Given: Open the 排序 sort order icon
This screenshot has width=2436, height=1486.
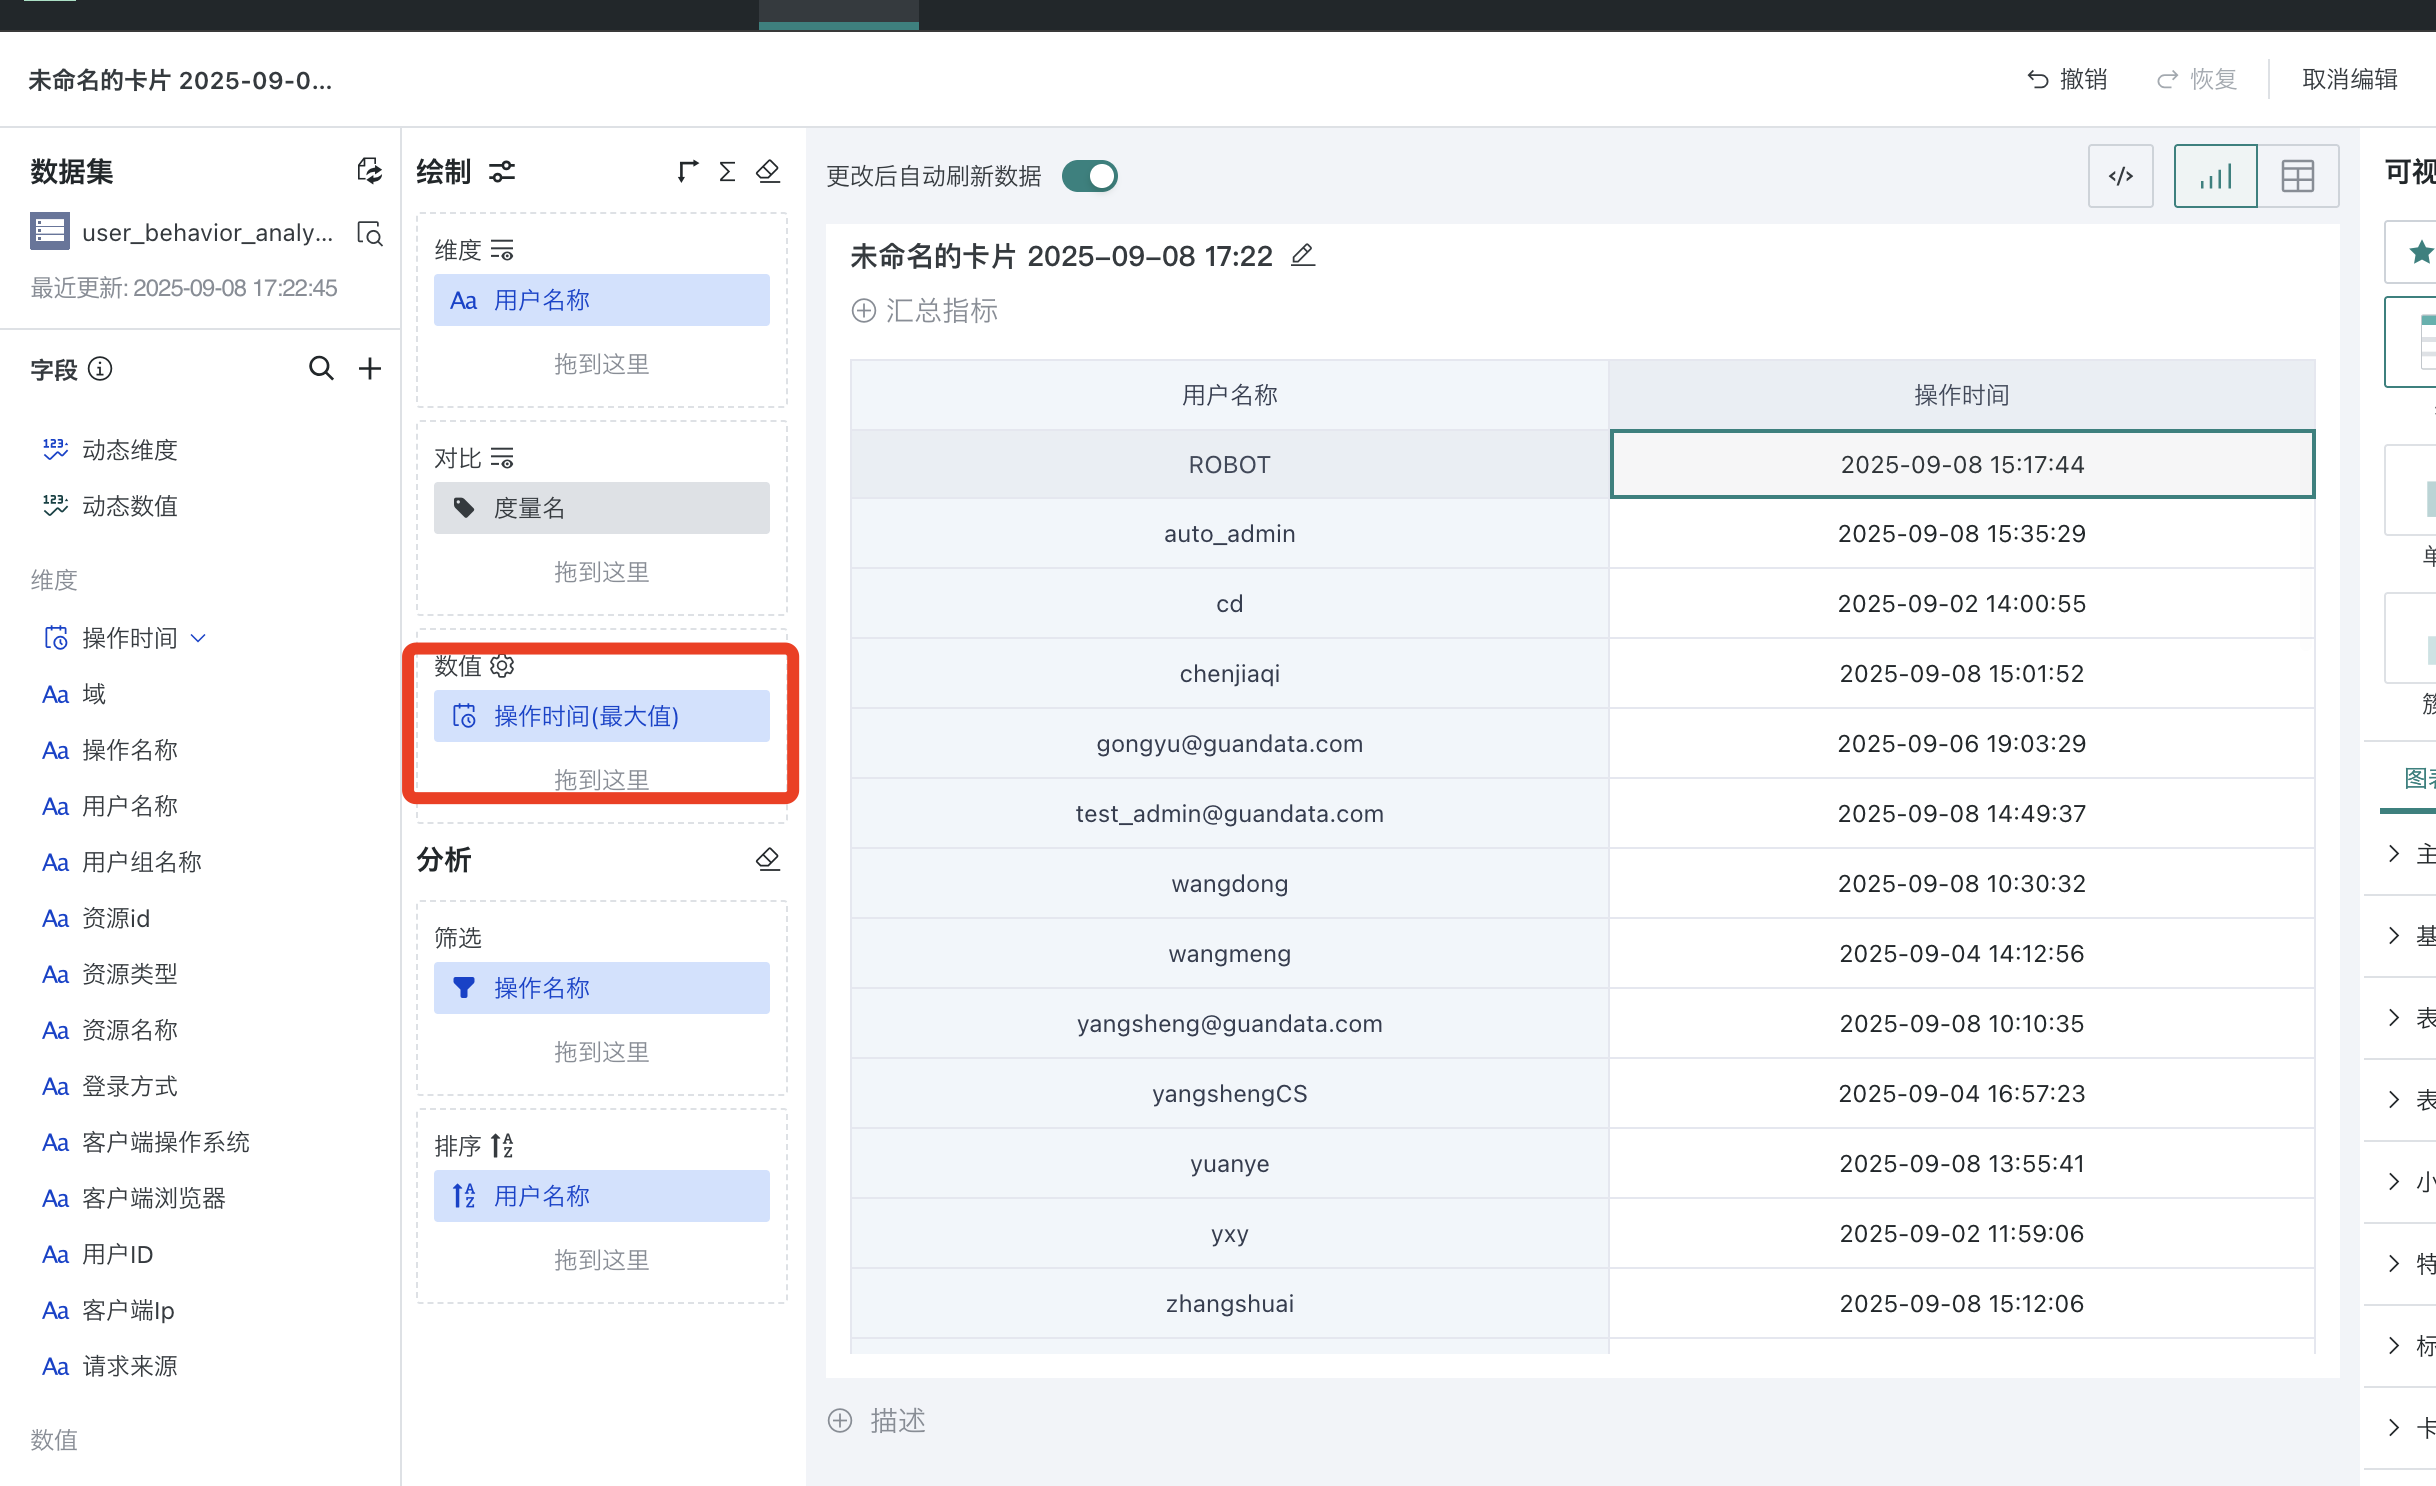Looking at the screenshot, I should tap(502, 1145).
